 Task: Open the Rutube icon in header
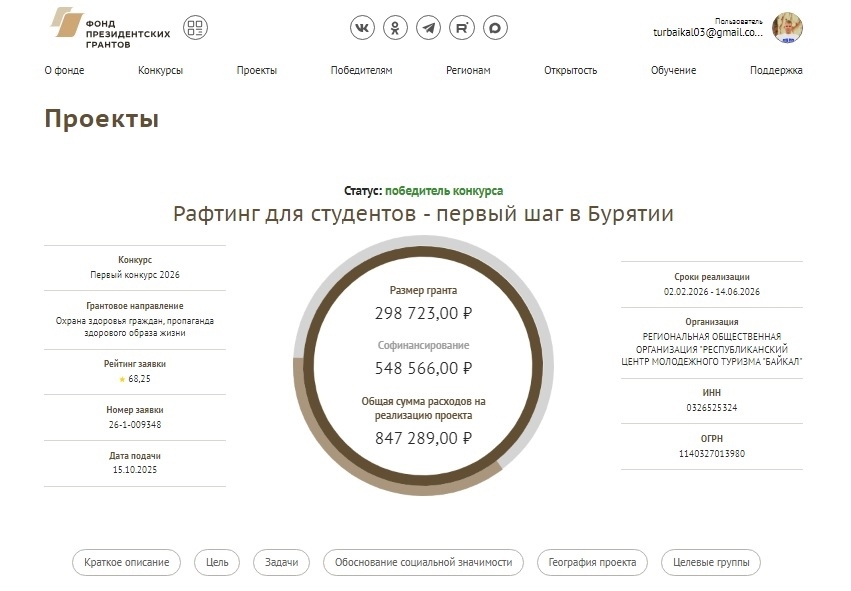(462, 28)
